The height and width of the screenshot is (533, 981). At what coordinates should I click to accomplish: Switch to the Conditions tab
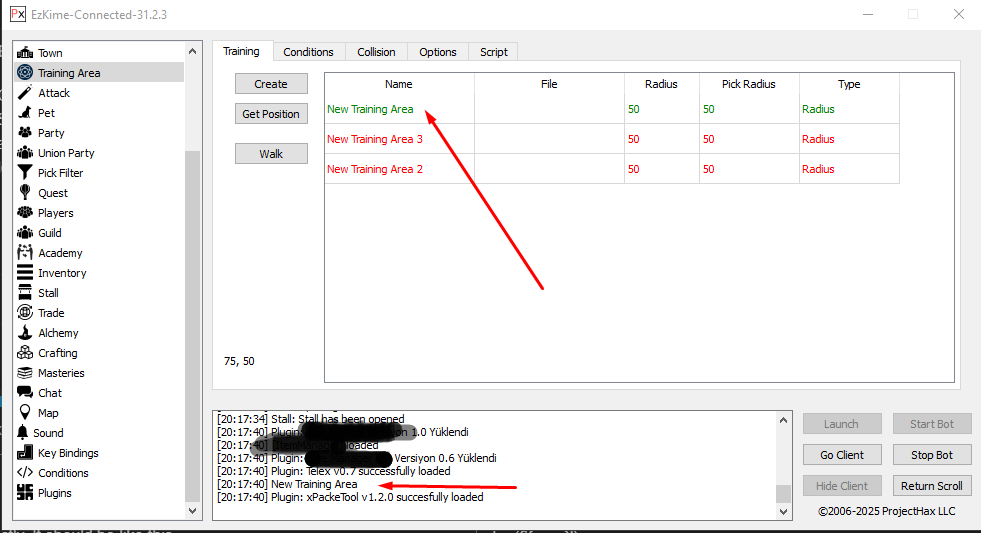click(308, 52)
